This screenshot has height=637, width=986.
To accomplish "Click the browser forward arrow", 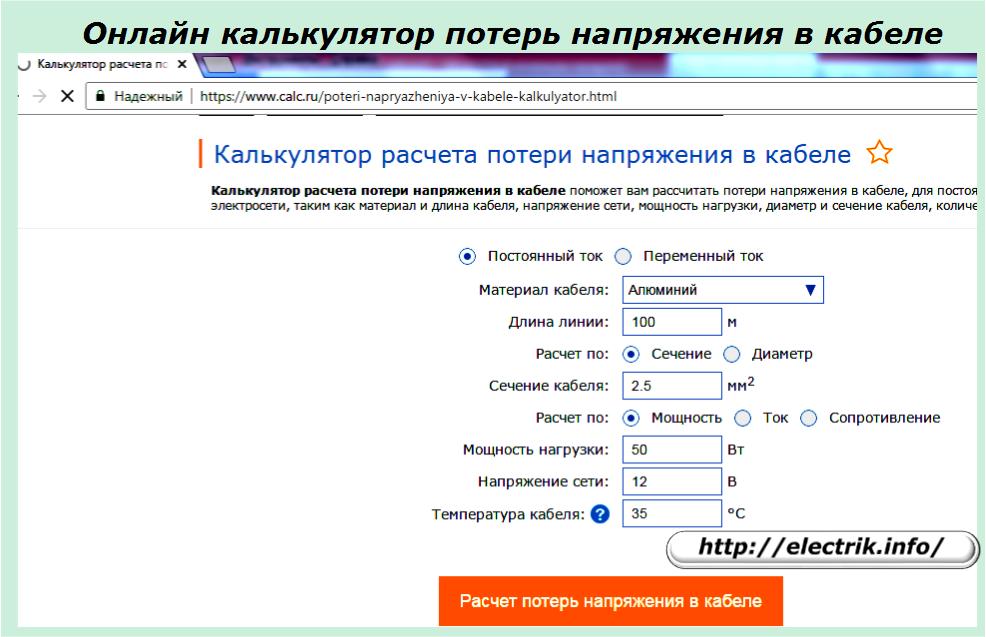I will point(39,97).
